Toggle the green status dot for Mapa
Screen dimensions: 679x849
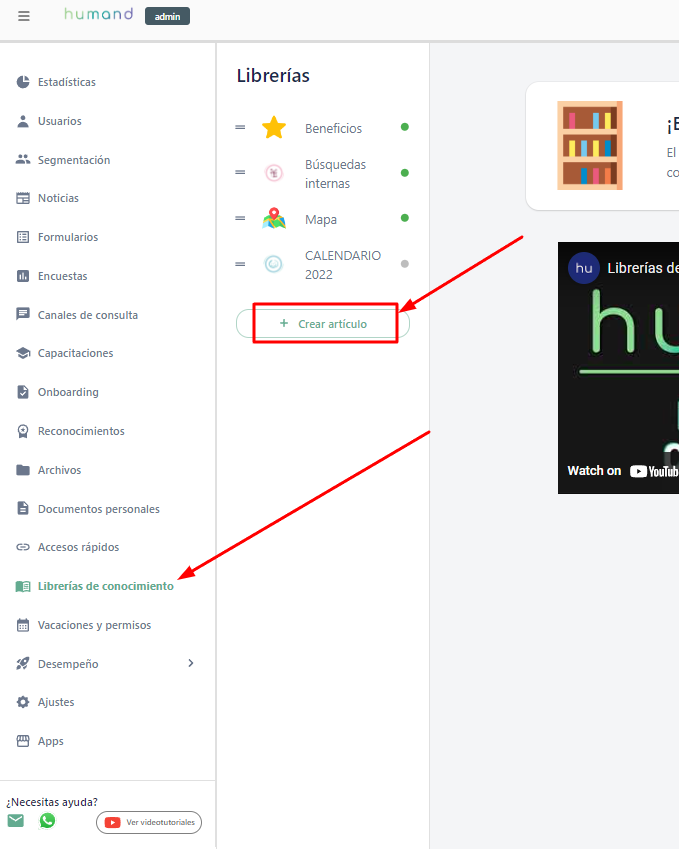pos(405,218)
